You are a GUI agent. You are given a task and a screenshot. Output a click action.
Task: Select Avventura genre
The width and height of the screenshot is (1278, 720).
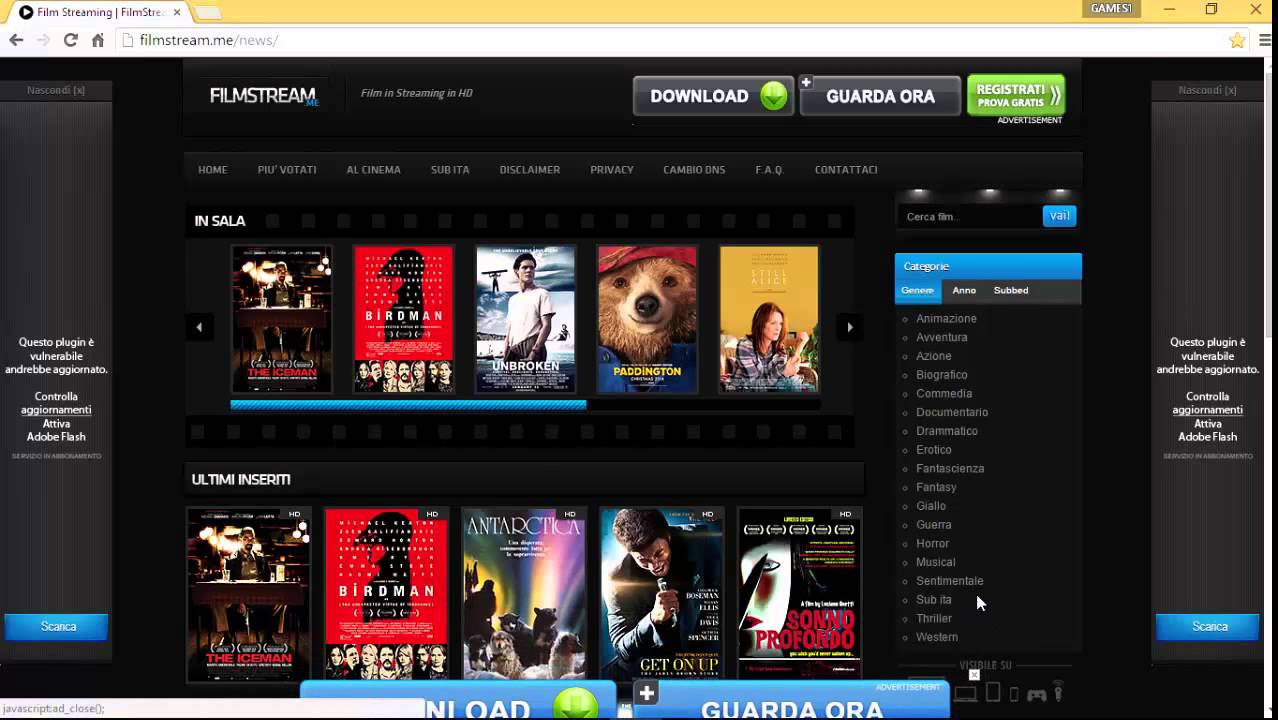942,338
